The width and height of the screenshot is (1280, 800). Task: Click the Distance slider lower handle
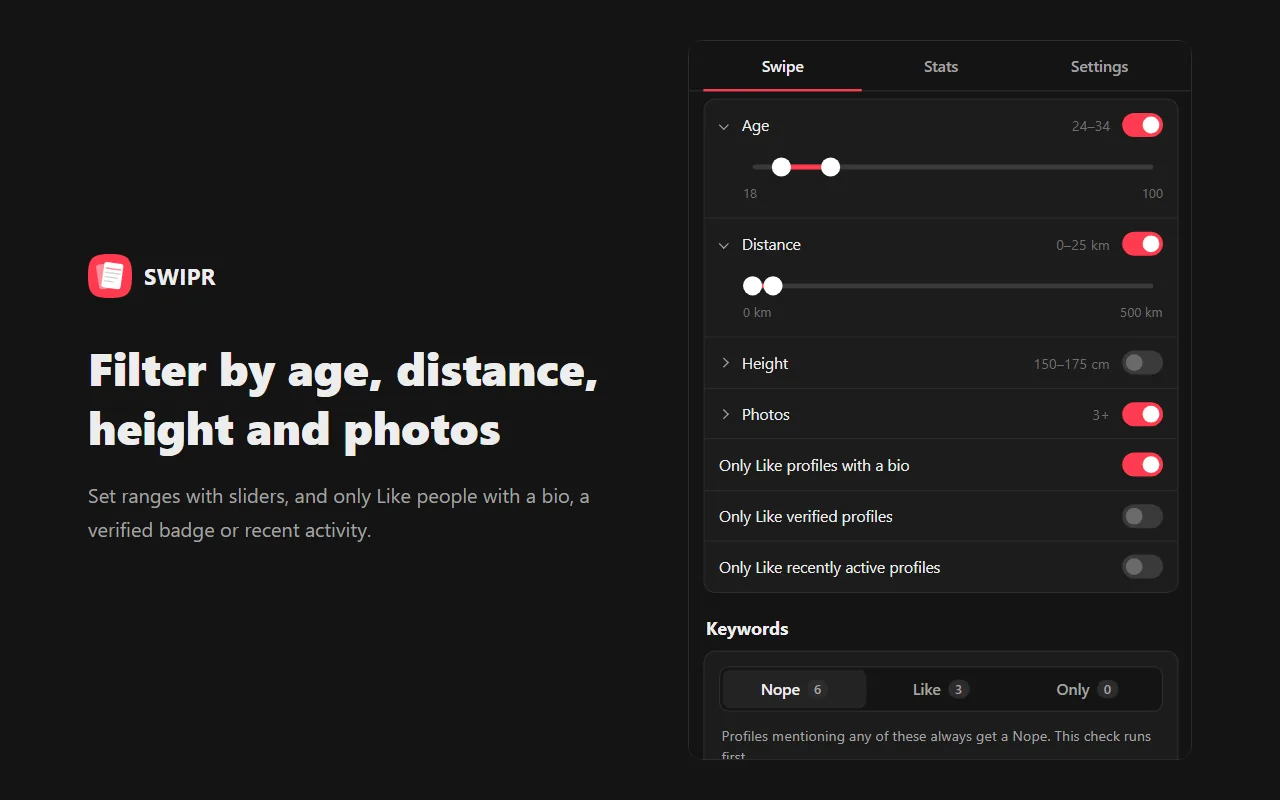pyautogui.click(x=752, y=286)
